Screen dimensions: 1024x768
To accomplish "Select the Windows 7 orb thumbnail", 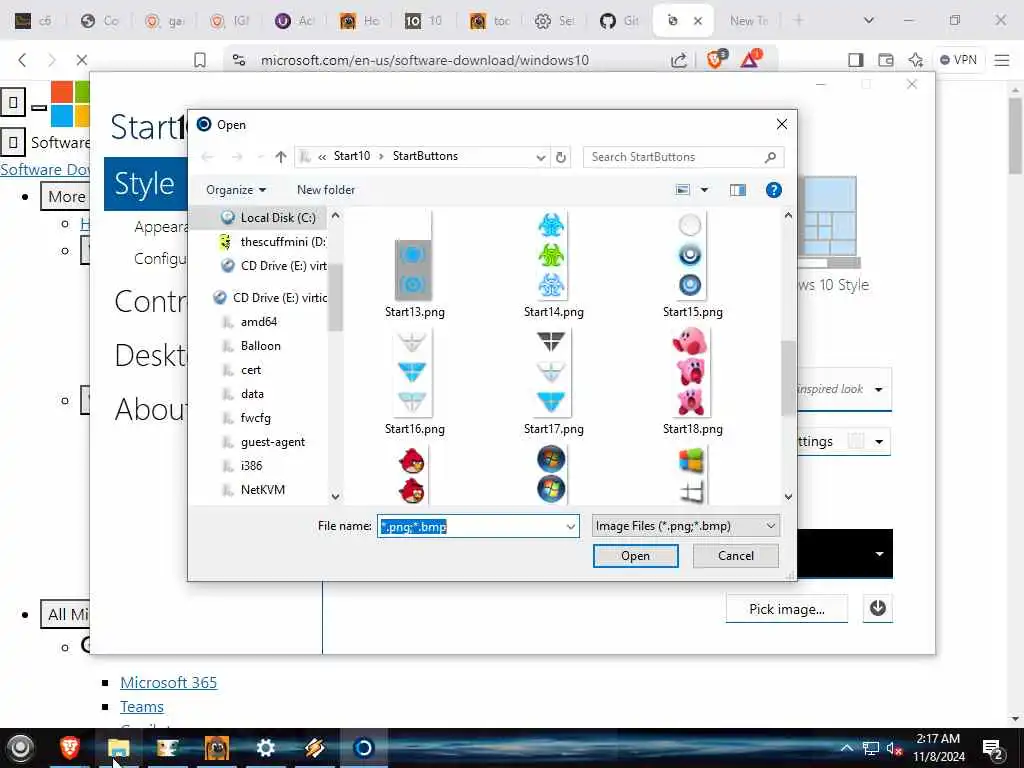I will pos(552,475).
